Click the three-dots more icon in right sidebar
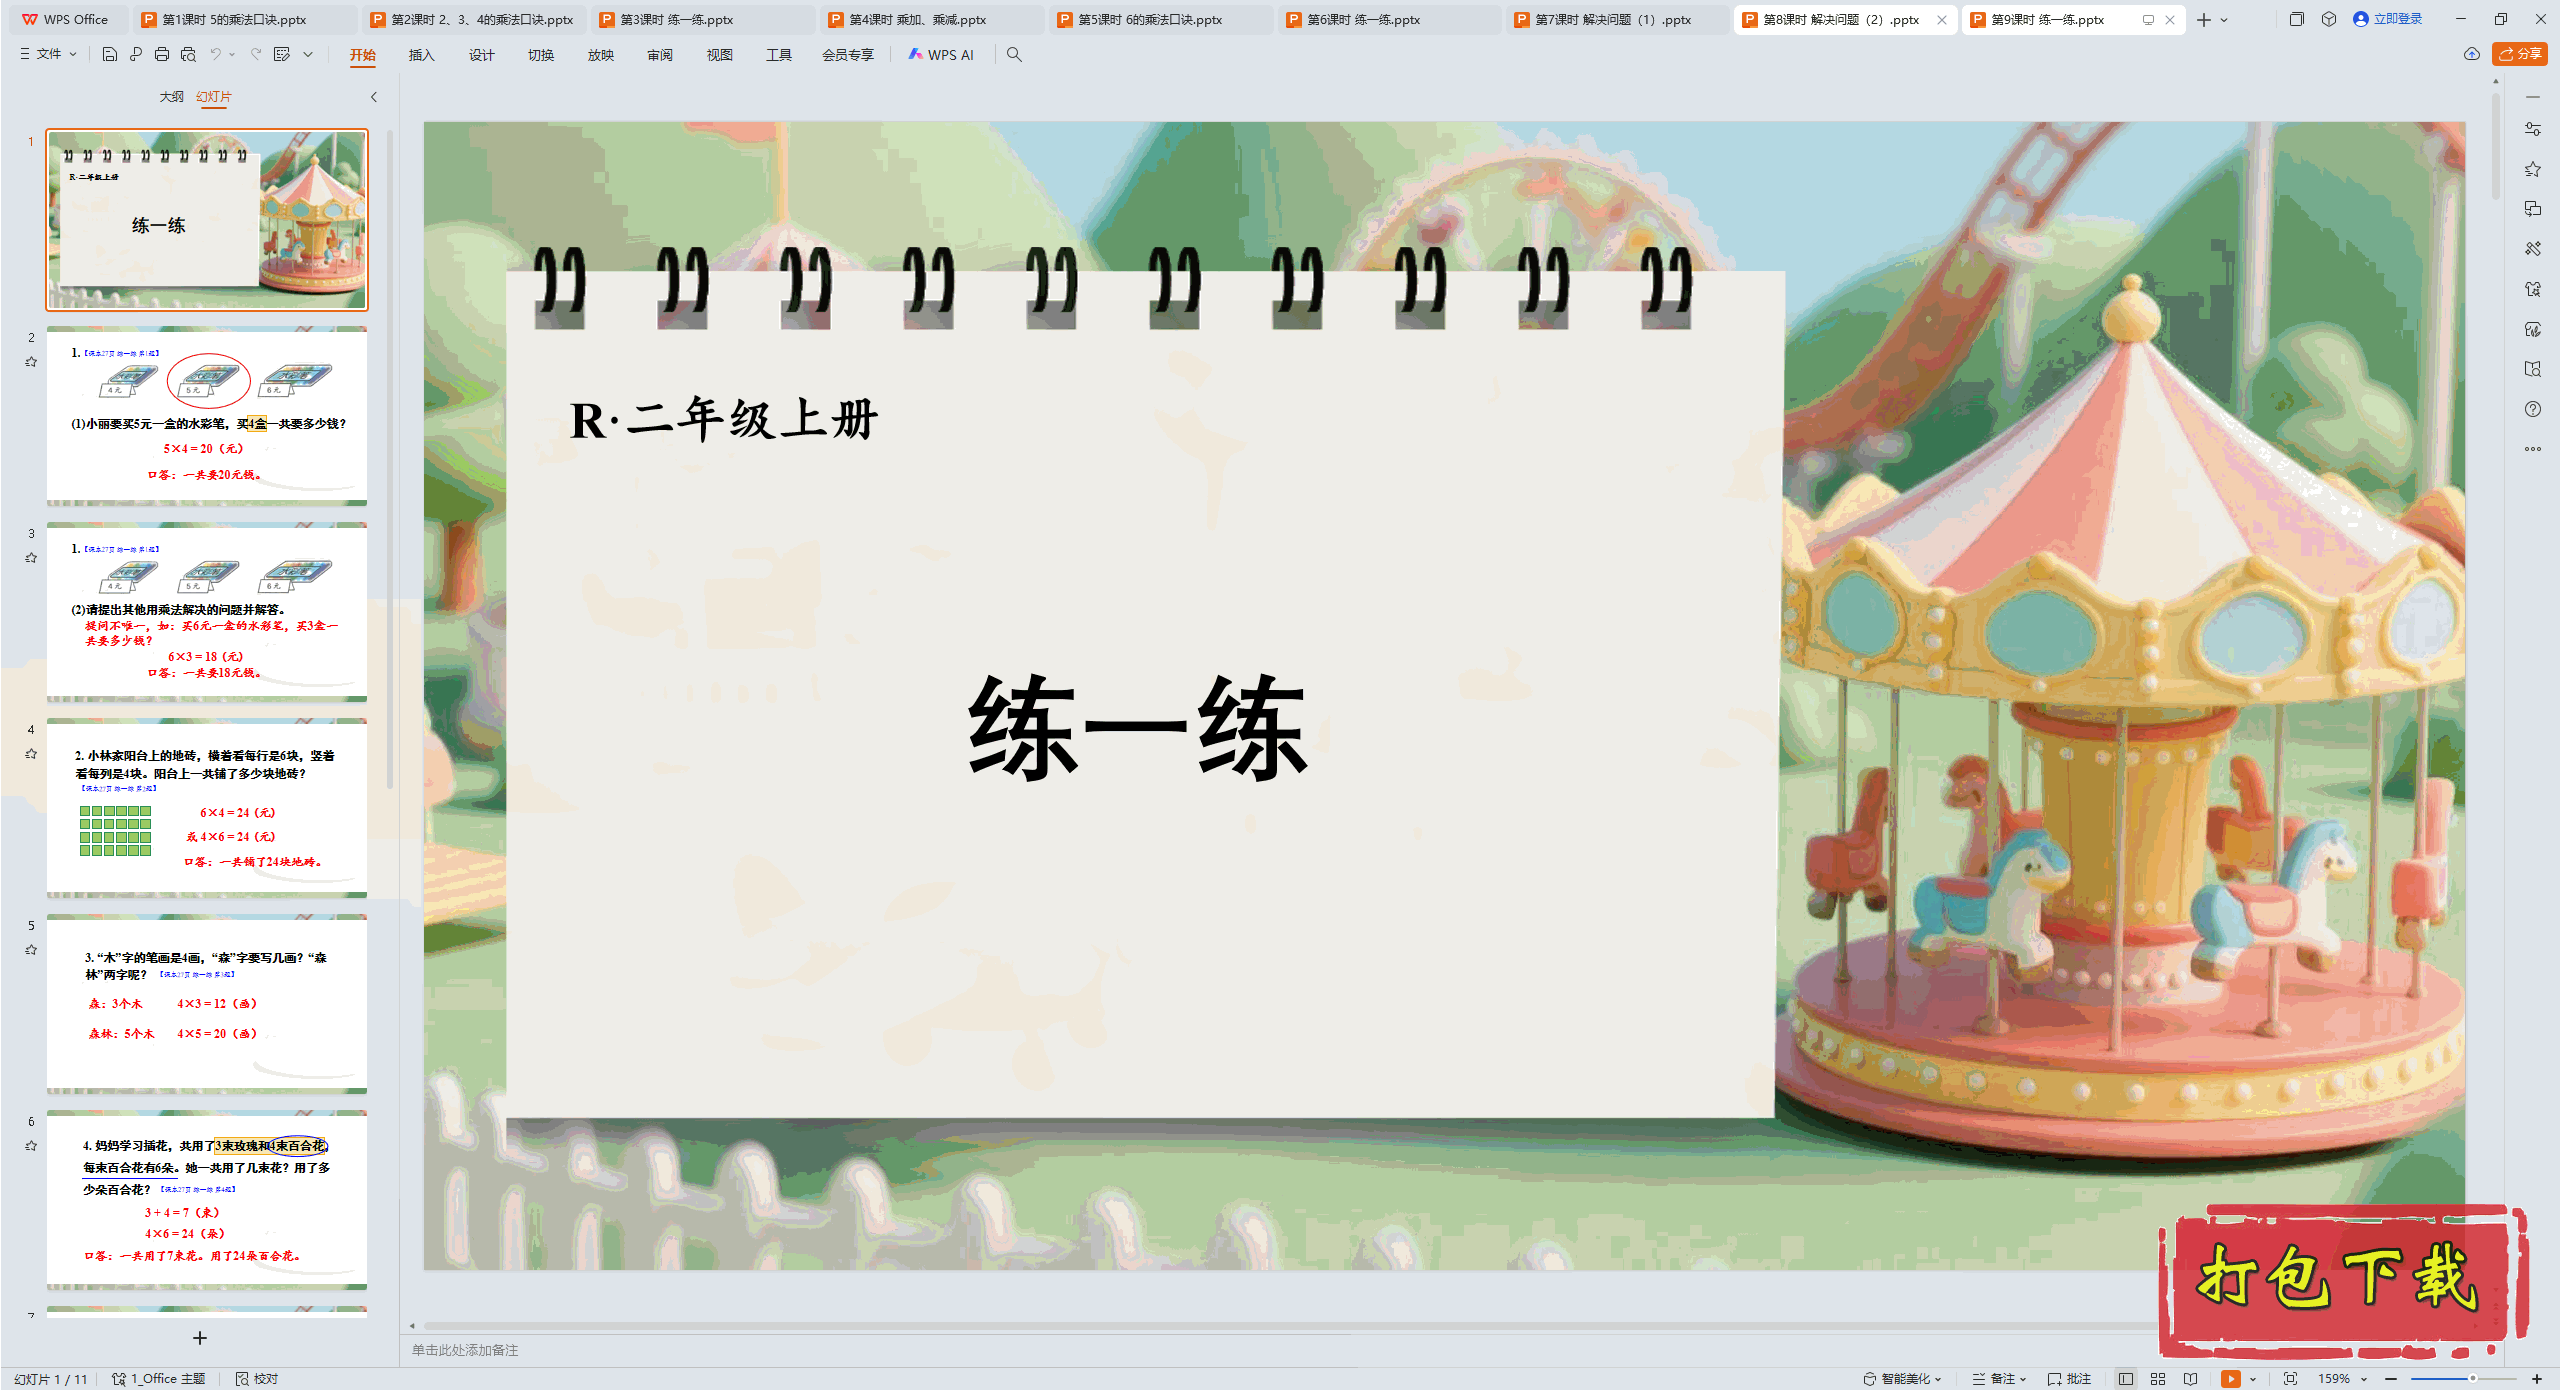 [2533, 449]
